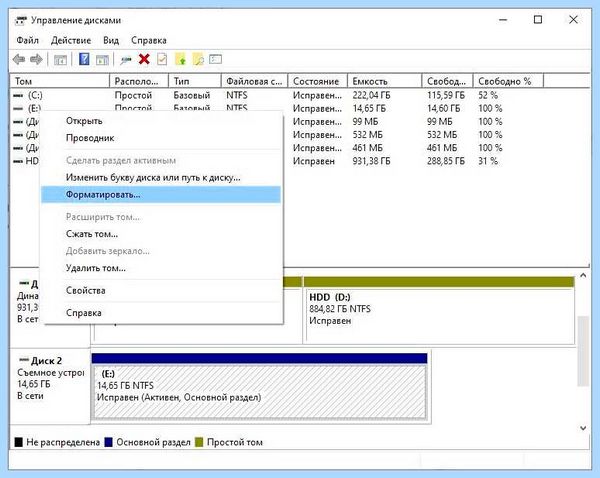Click capacity cell 532 МБ
Image resolution: width=600 pixels, height=478 pixels.
coord(367,135)
